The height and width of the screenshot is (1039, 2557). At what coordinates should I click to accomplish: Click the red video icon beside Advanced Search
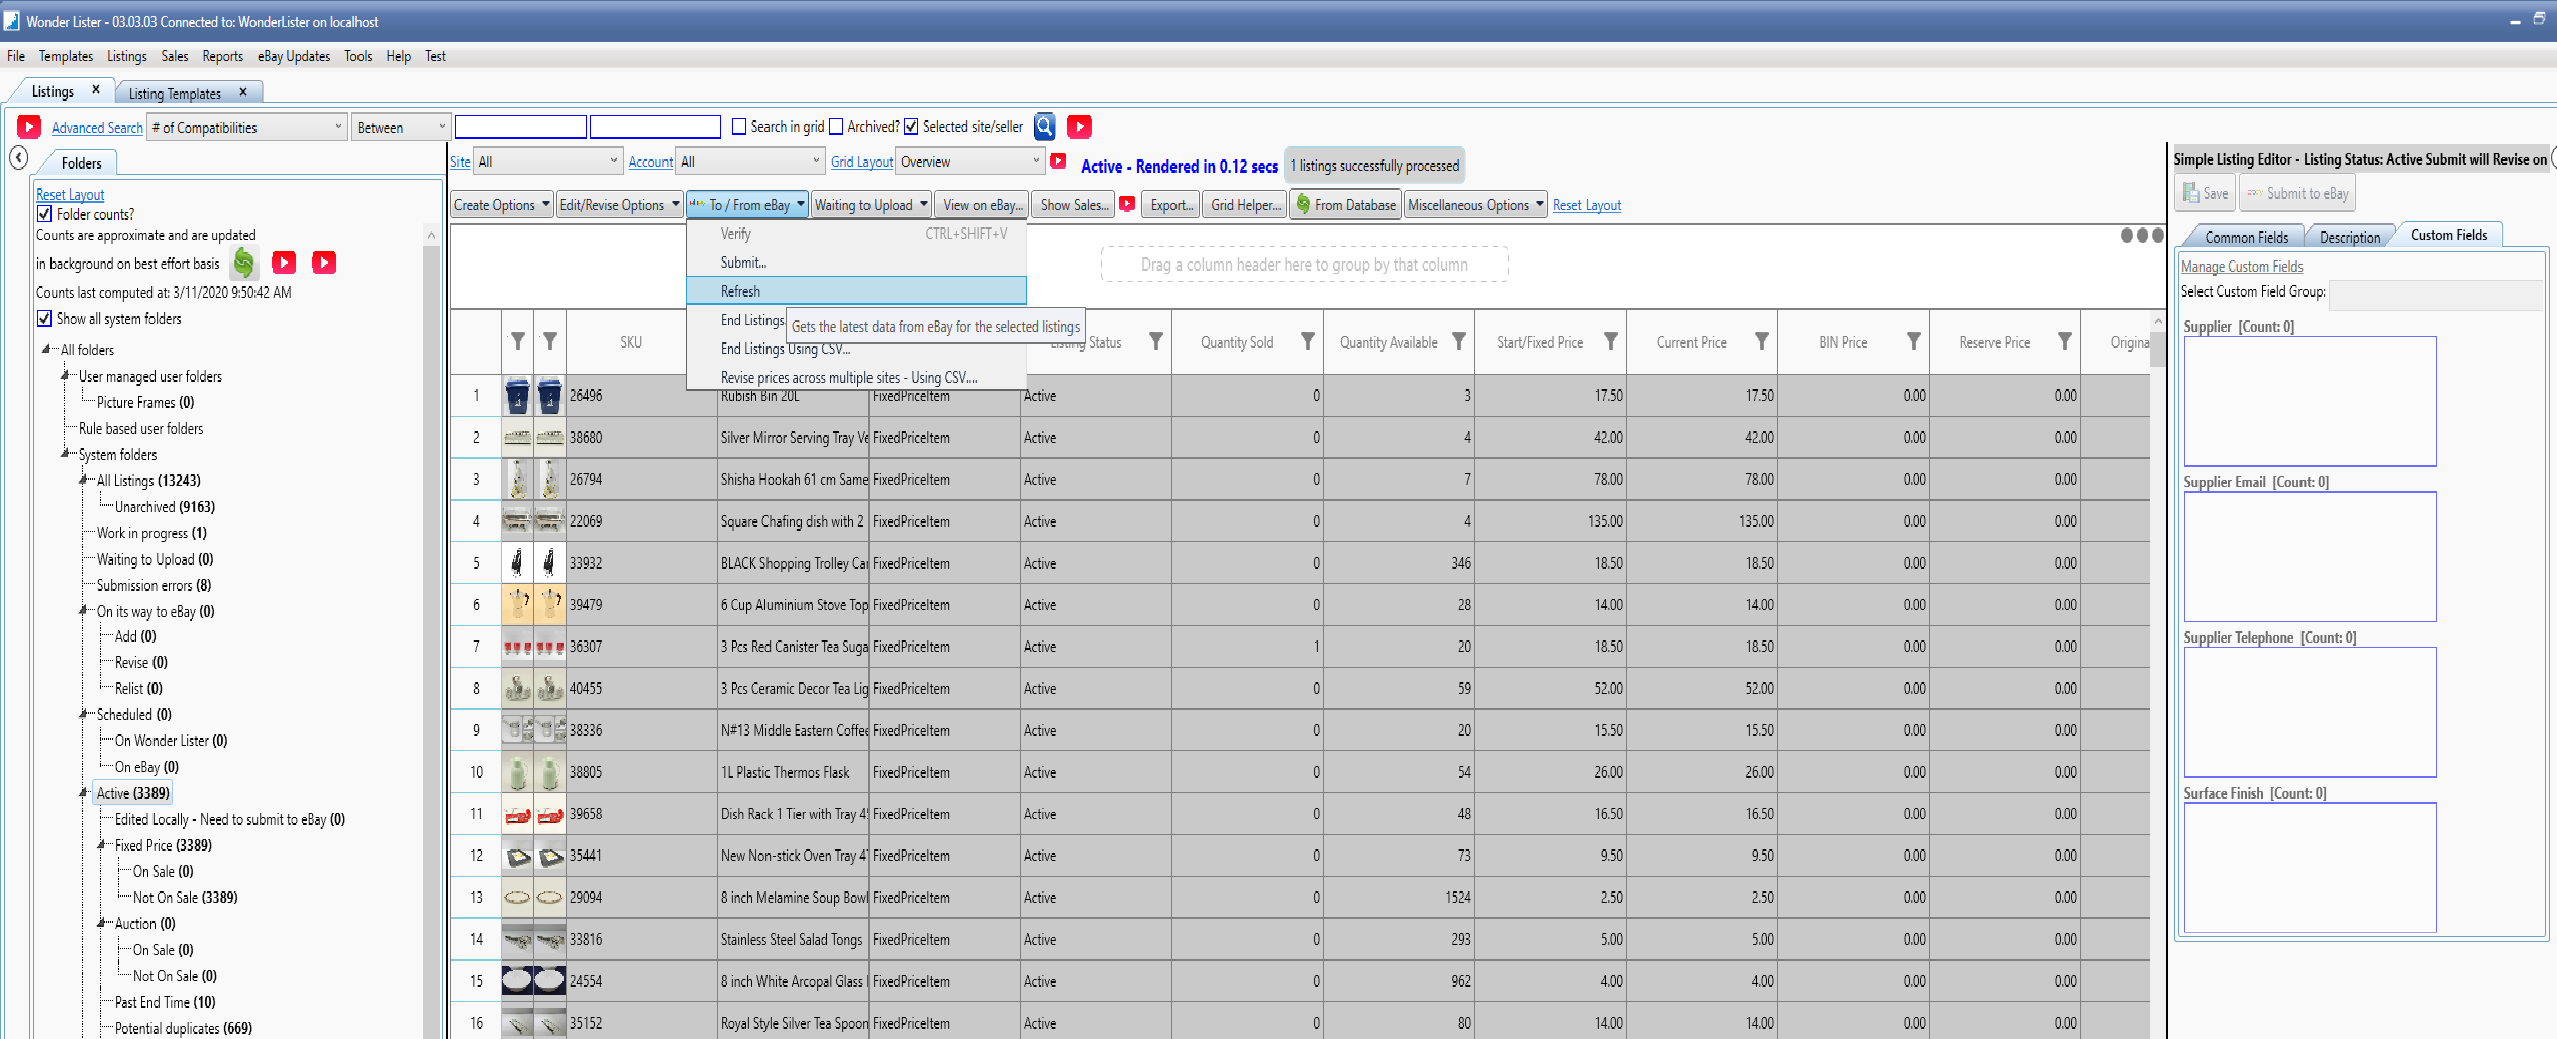[29, 127]
